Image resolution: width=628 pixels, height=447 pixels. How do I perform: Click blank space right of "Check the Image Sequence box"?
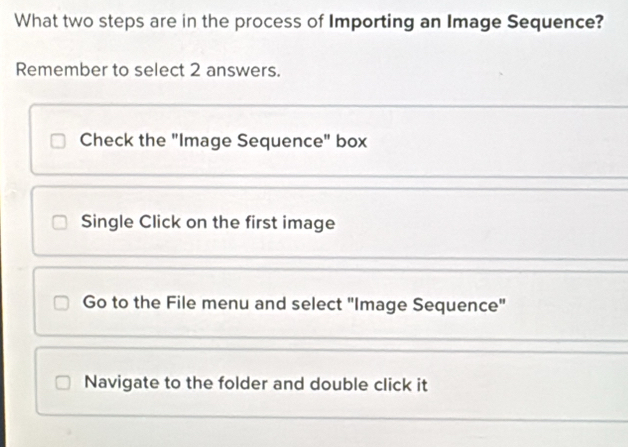coord(490,142)
